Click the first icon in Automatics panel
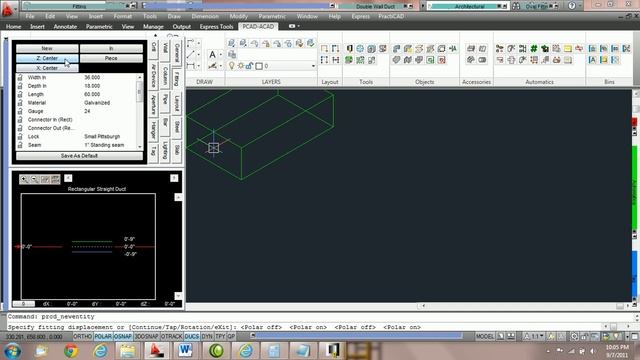640x360 pixels. [500, 49]
